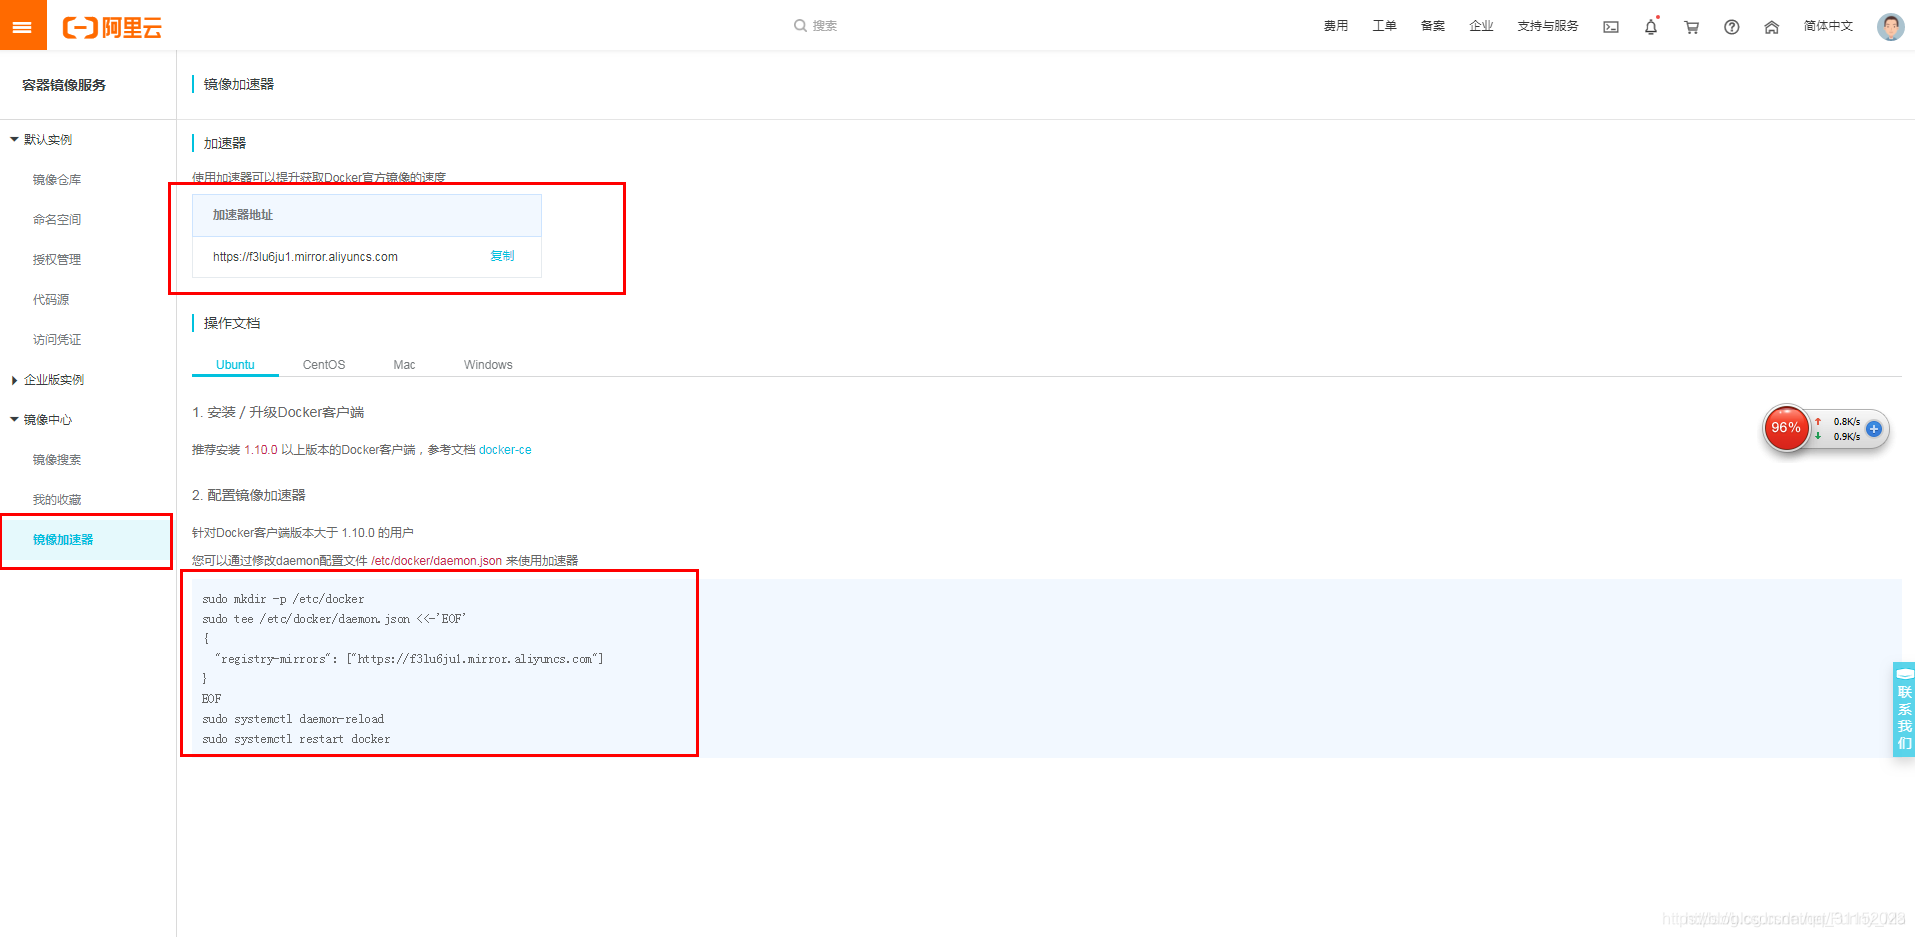Click the sudo systemctl daemon-reload line
Viewport: 1915px width, 937px height.
[293, 719]
